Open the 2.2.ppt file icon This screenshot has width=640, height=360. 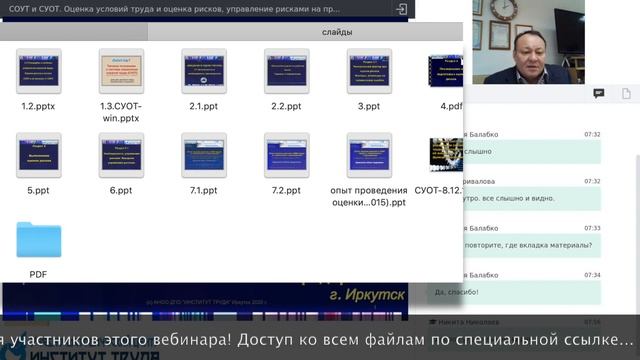click(287, 71)
